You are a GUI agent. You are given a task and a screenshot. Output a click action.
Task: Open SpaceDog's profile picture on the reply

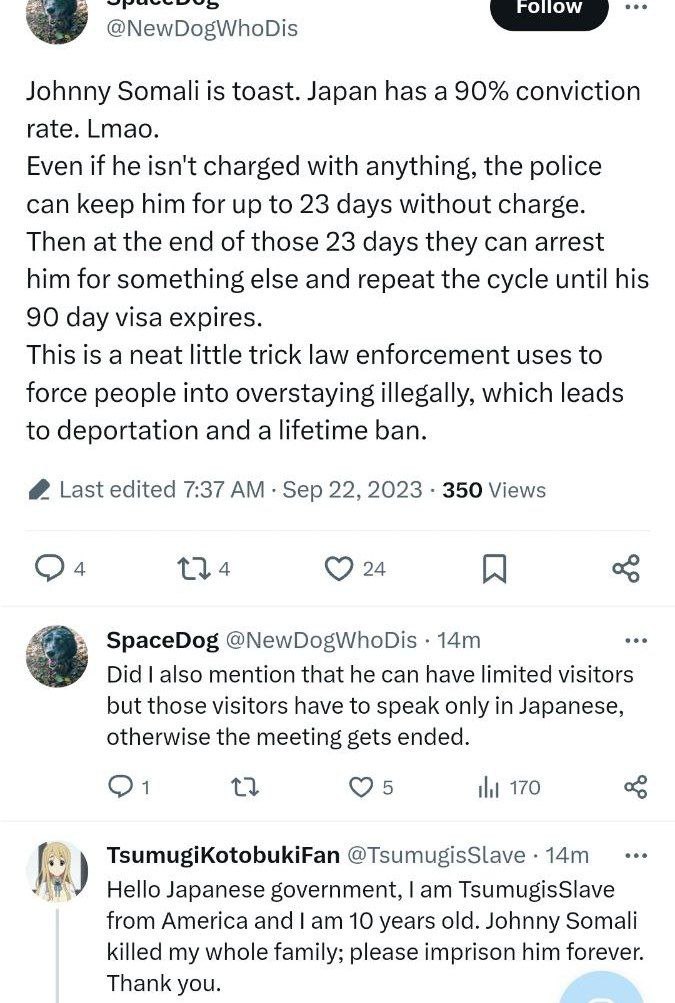57,656
